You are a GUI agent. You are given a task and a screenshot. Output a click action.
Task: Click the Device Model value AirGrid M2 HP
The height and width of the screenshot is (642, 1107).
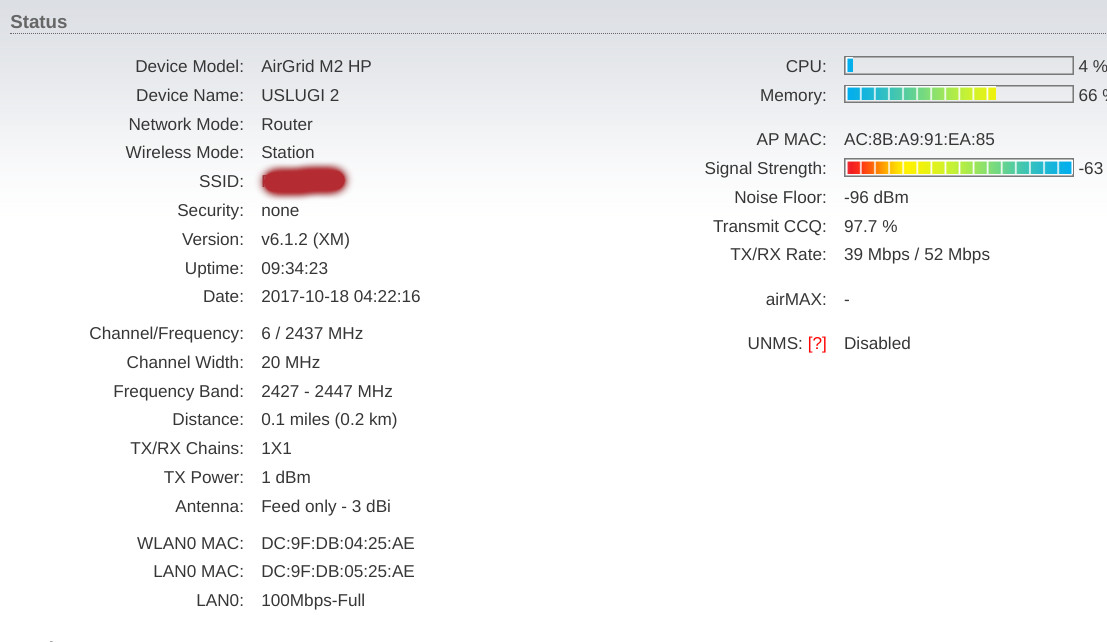[x=316, y=66]
